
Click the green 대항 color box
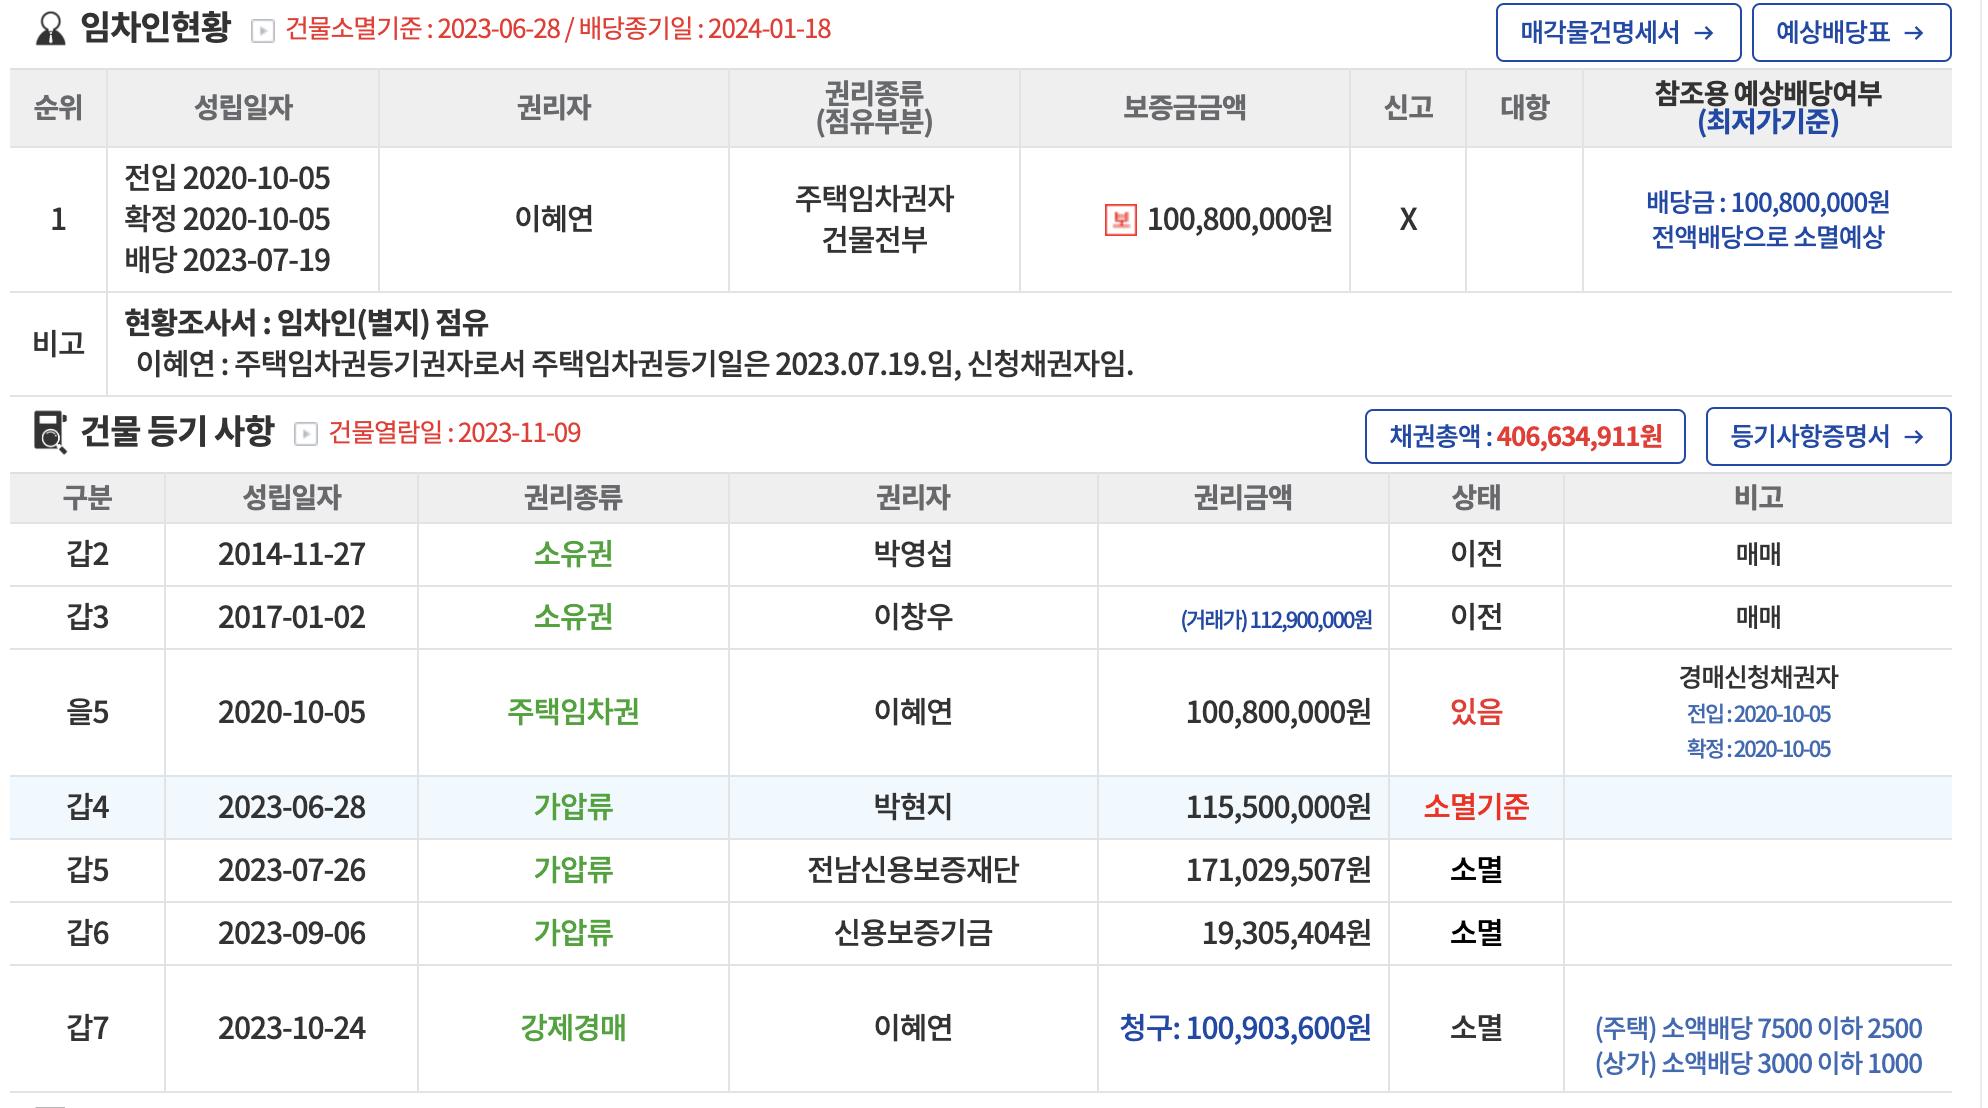point(1524,218)
